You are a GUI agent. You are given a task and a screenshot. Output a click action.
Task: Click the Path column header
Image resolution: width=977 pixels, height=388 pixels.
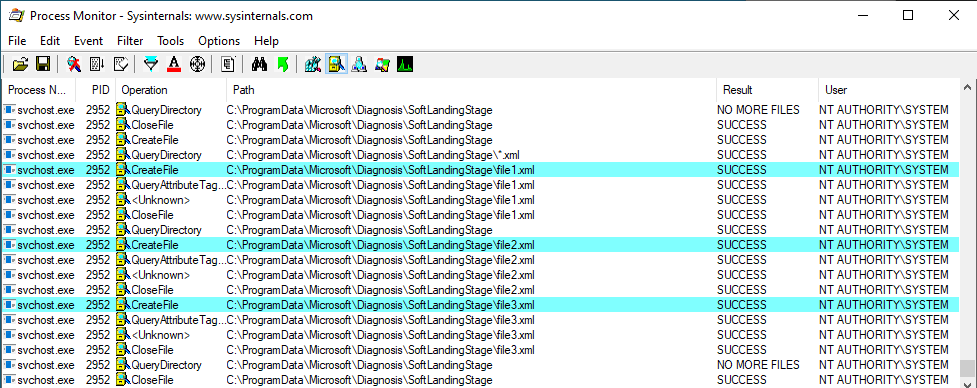pyautogui.click(x=472, y=90)
